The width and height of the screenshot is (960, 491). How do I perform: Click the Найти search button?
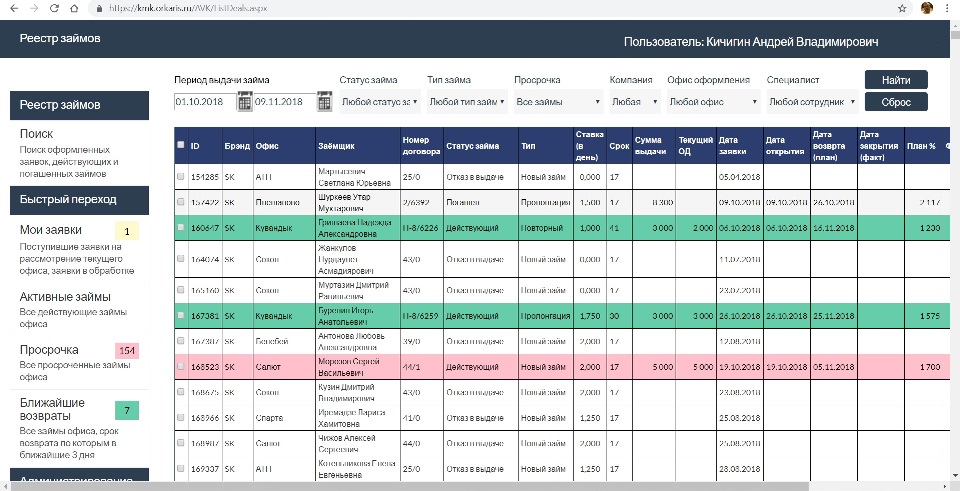coord(896,80)
